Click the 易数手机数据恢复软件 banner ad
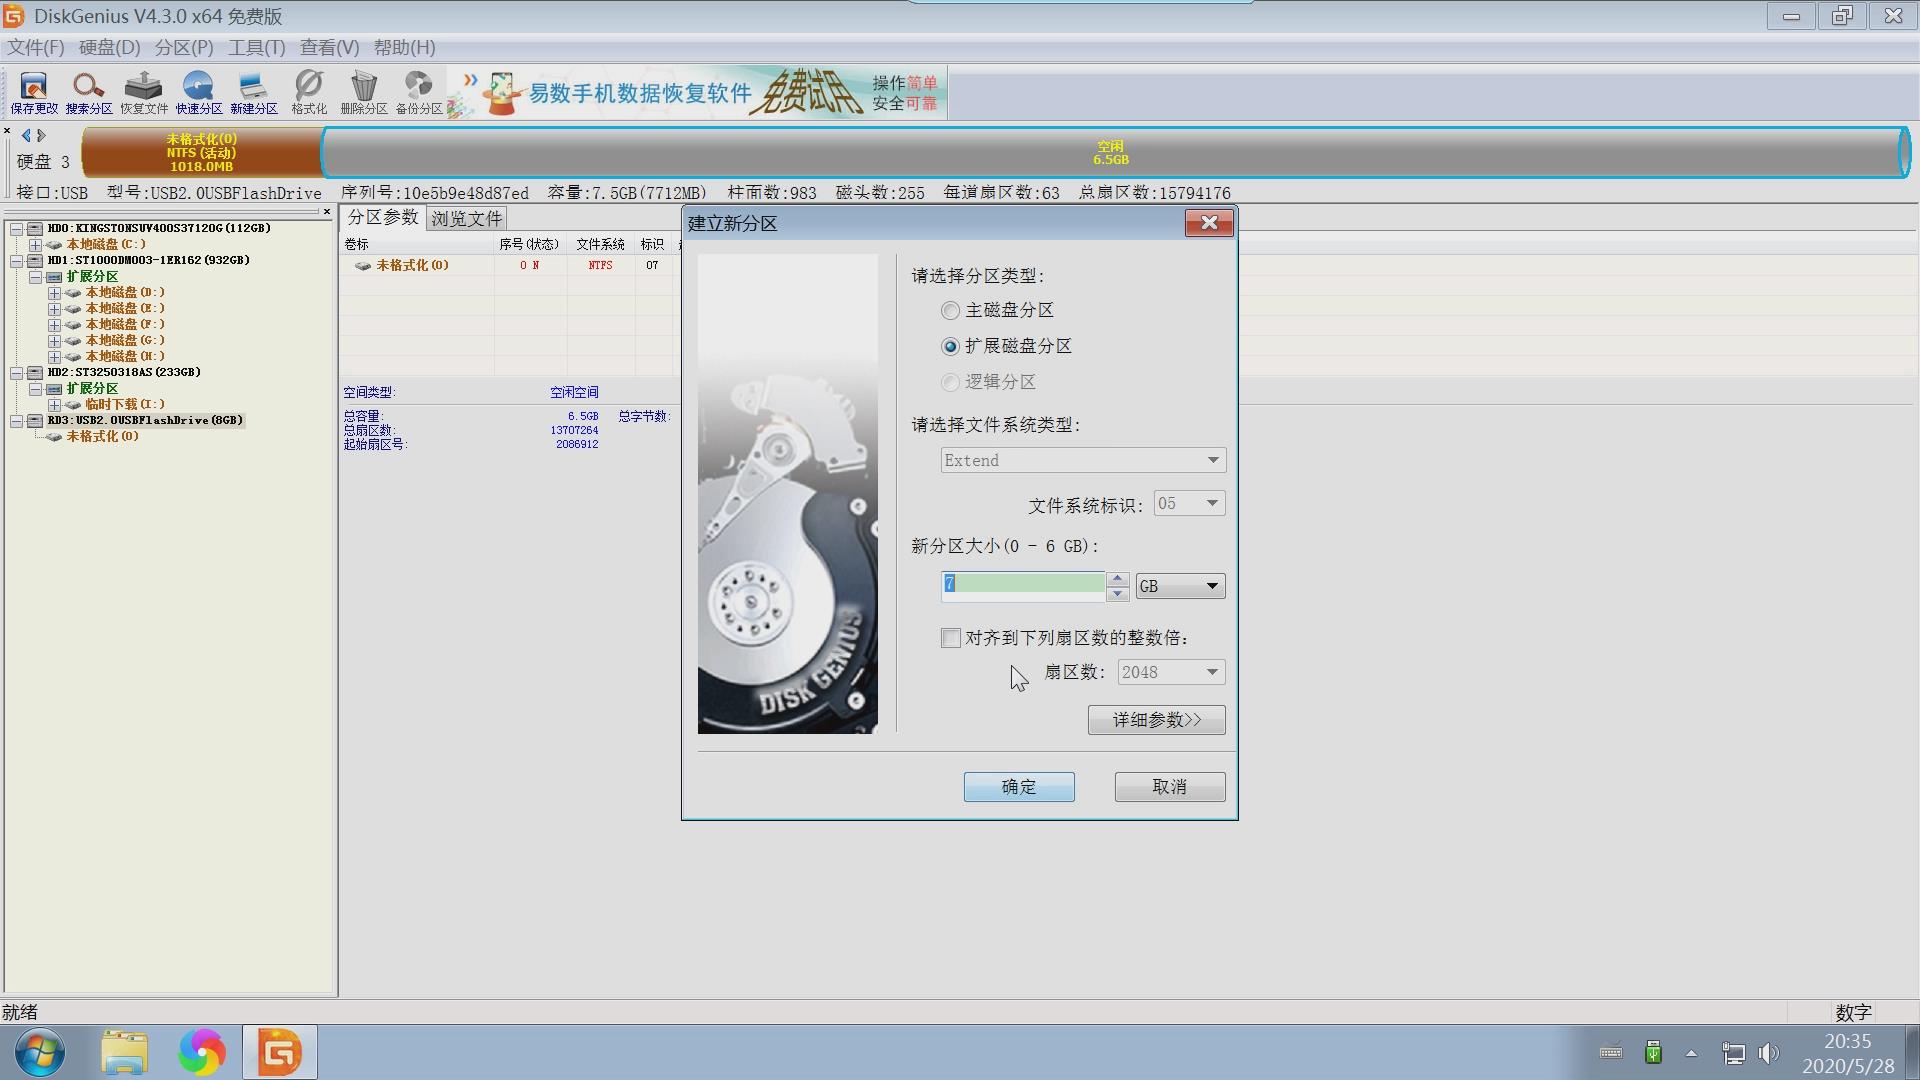 coord(698,93)
